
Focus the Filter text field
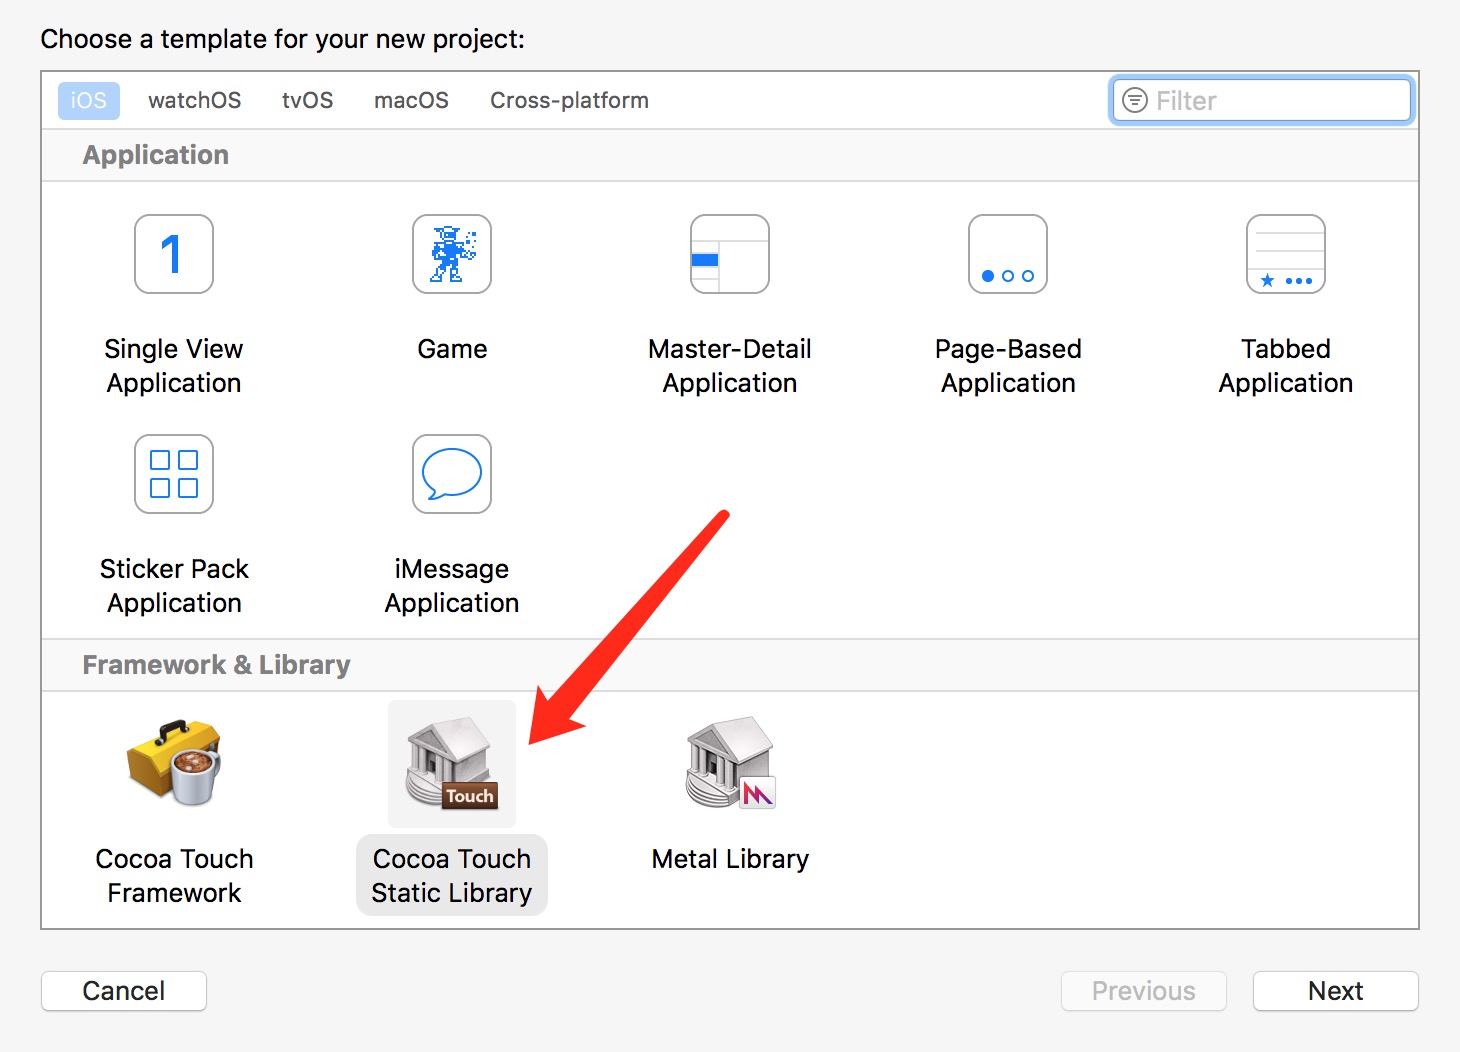pyautogui.click(x=1262, y=100)
